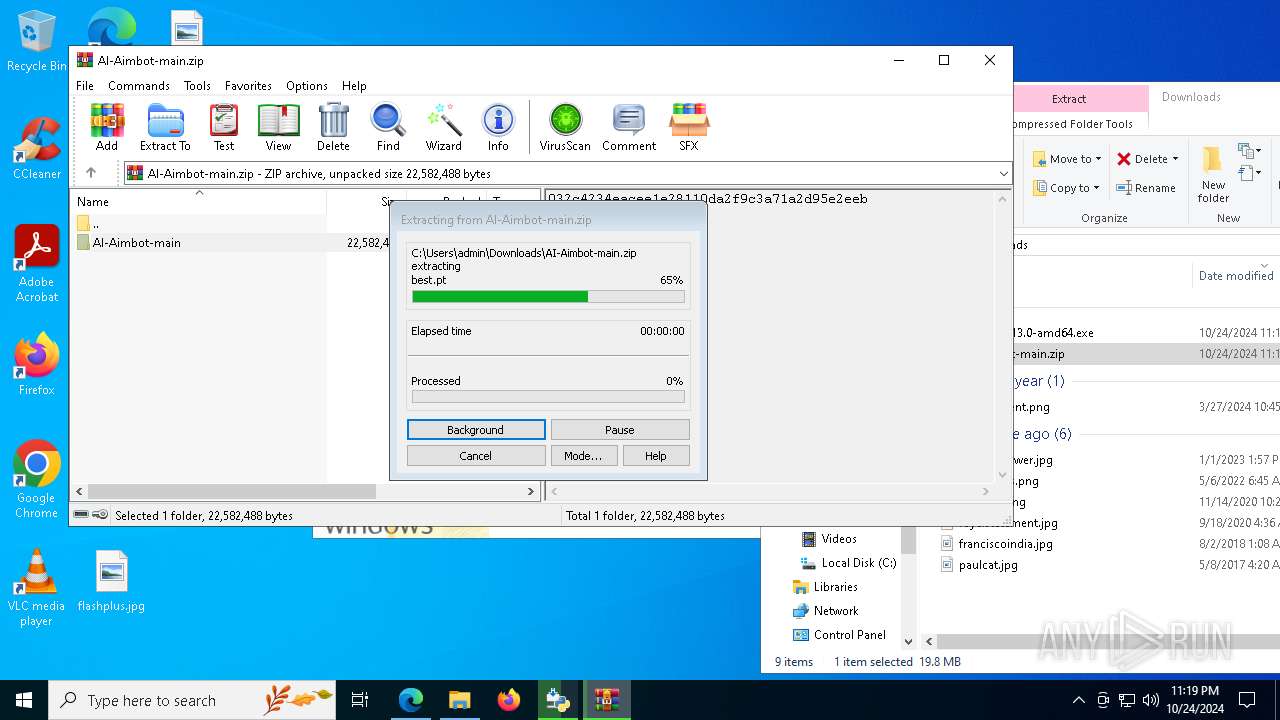Click the WinRAR taskbar icon
Viewport: 1280px width, 720px height.
click(x=606, y=700)
